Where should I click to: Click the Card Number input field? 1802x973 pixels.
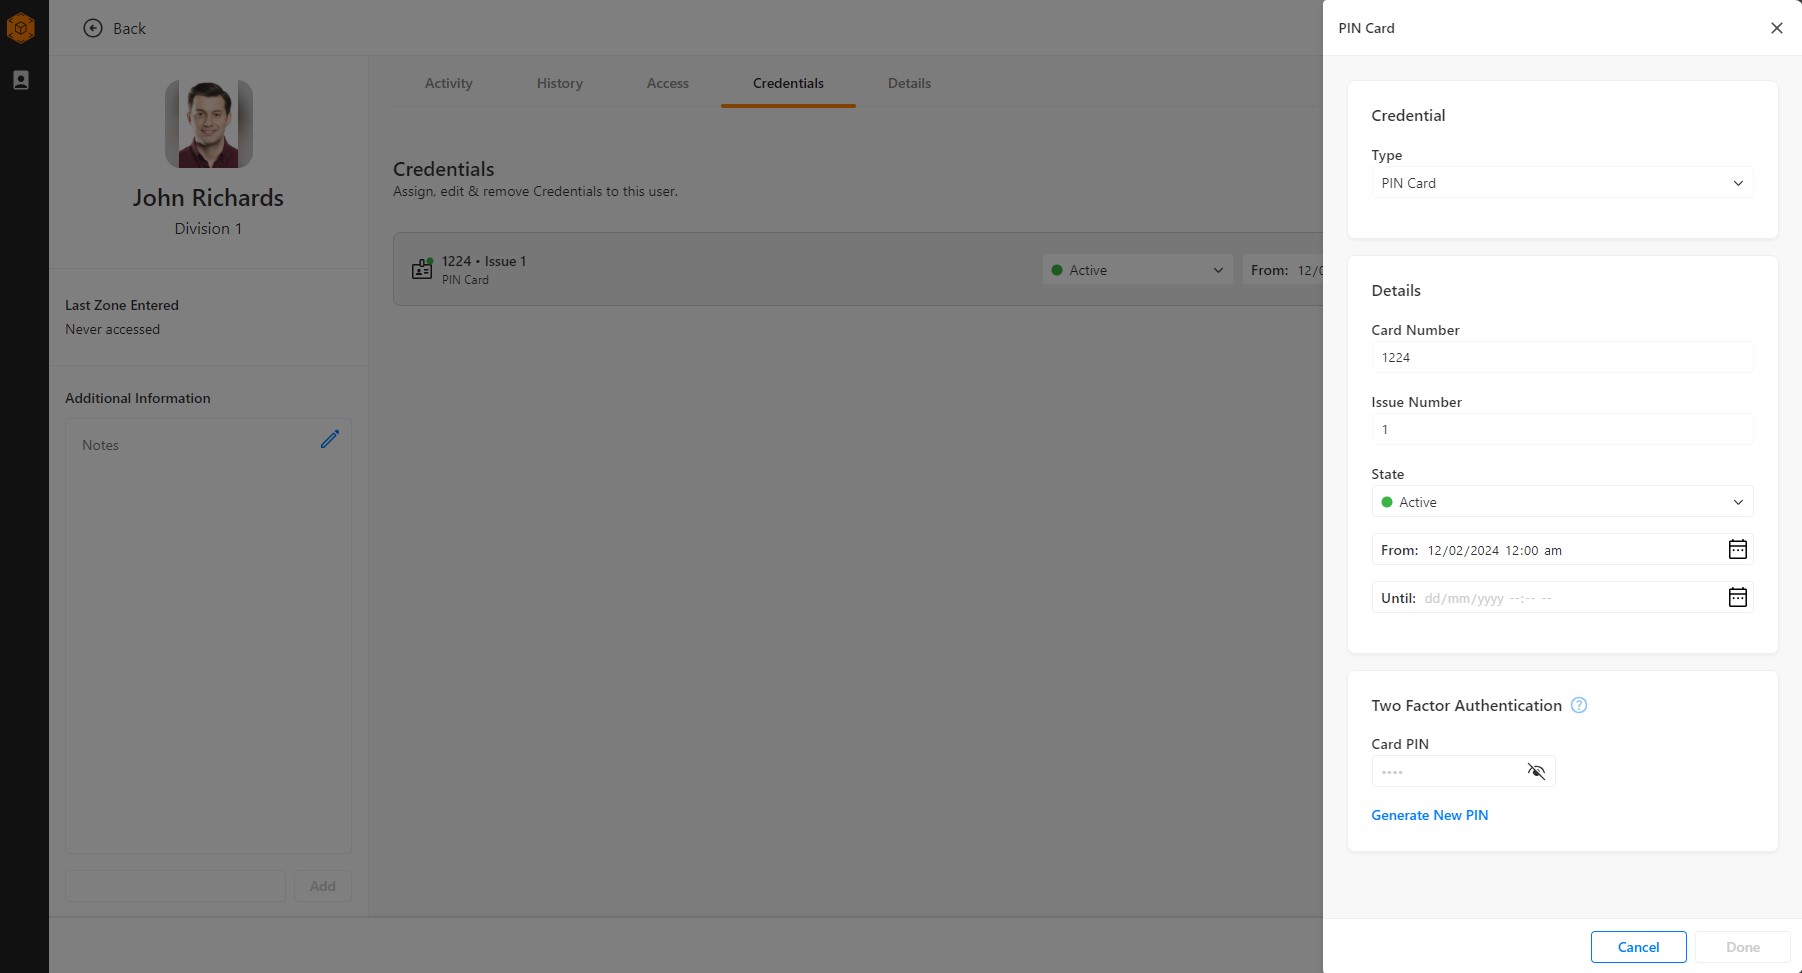pyautogui.click(x=1561, y=358)
